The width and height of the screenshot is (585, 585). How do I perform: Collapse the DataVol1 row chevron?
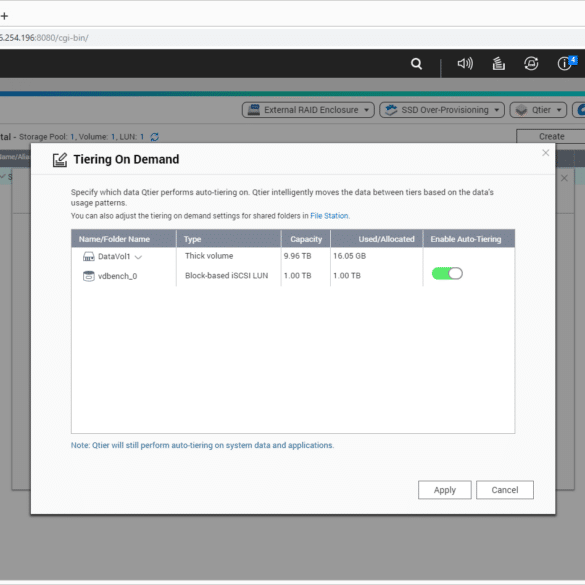(x=138, y=257)
